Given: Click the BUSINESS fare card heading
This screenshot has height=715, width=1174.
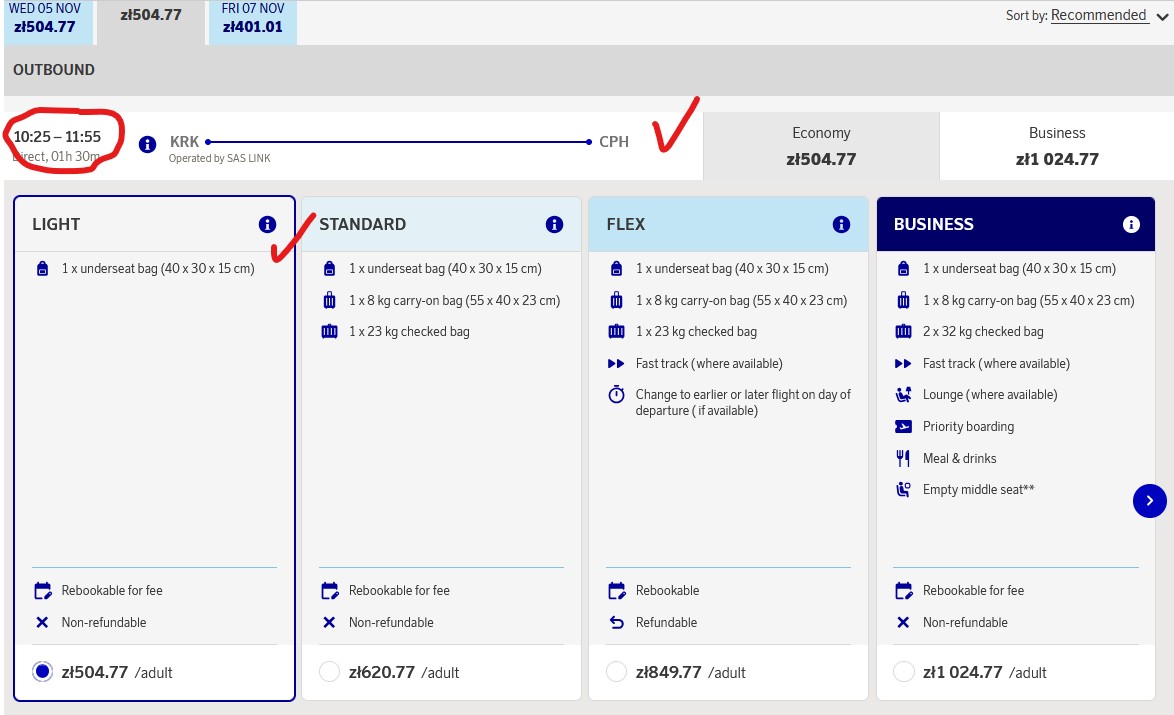Looking at the screenshot, I should coord(934,225).
